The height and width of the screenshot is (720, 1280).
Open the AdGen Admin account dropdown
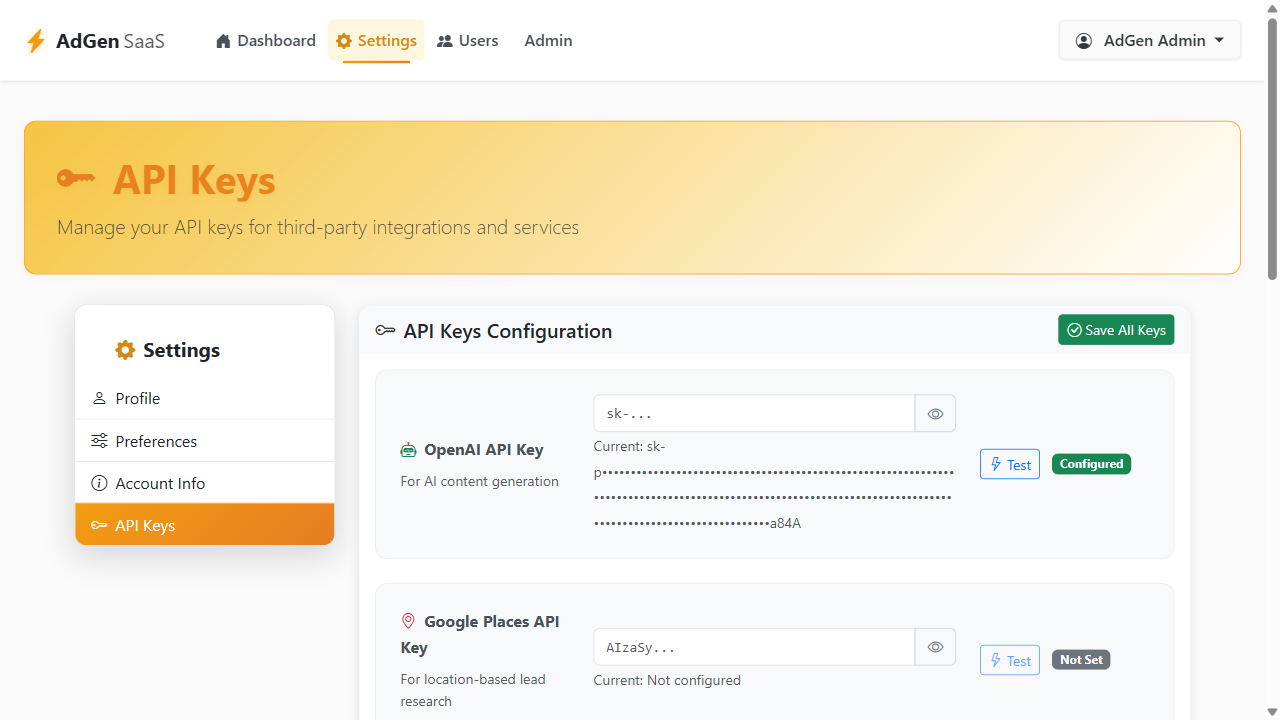[x=1150, y=41]
